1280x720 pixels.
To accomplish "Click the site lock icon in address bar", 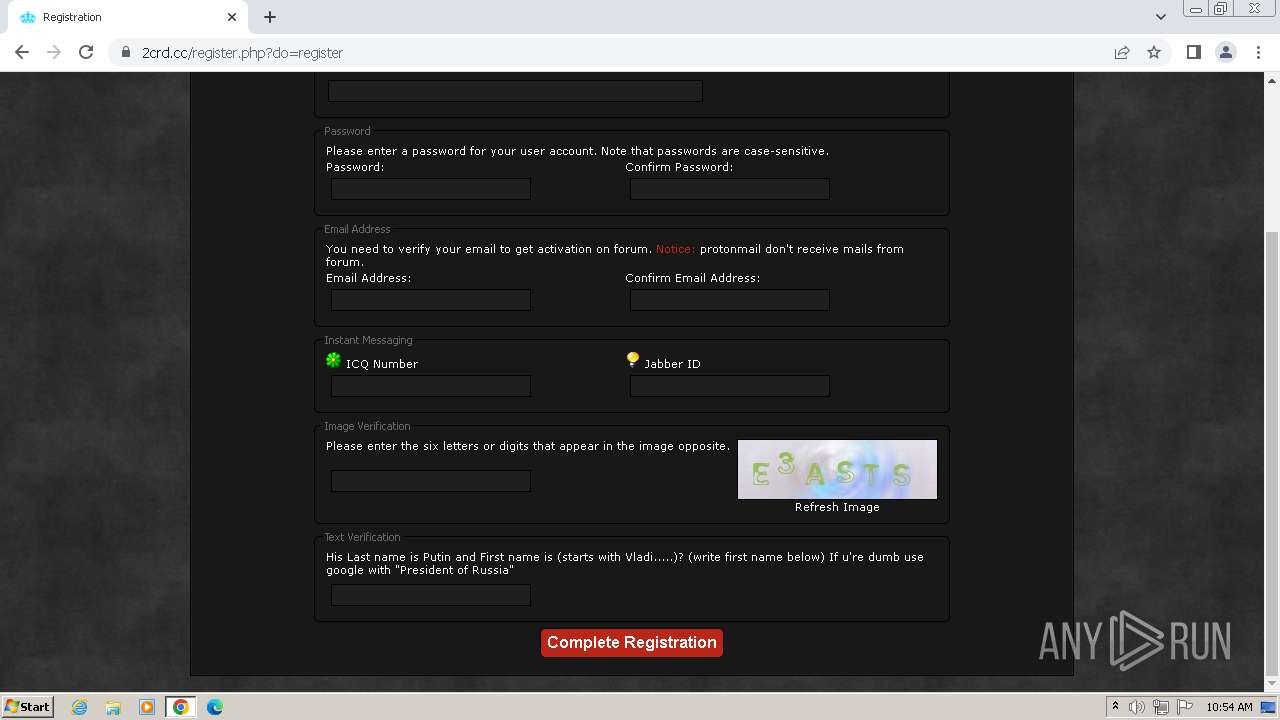I will [x=126, y=52].
